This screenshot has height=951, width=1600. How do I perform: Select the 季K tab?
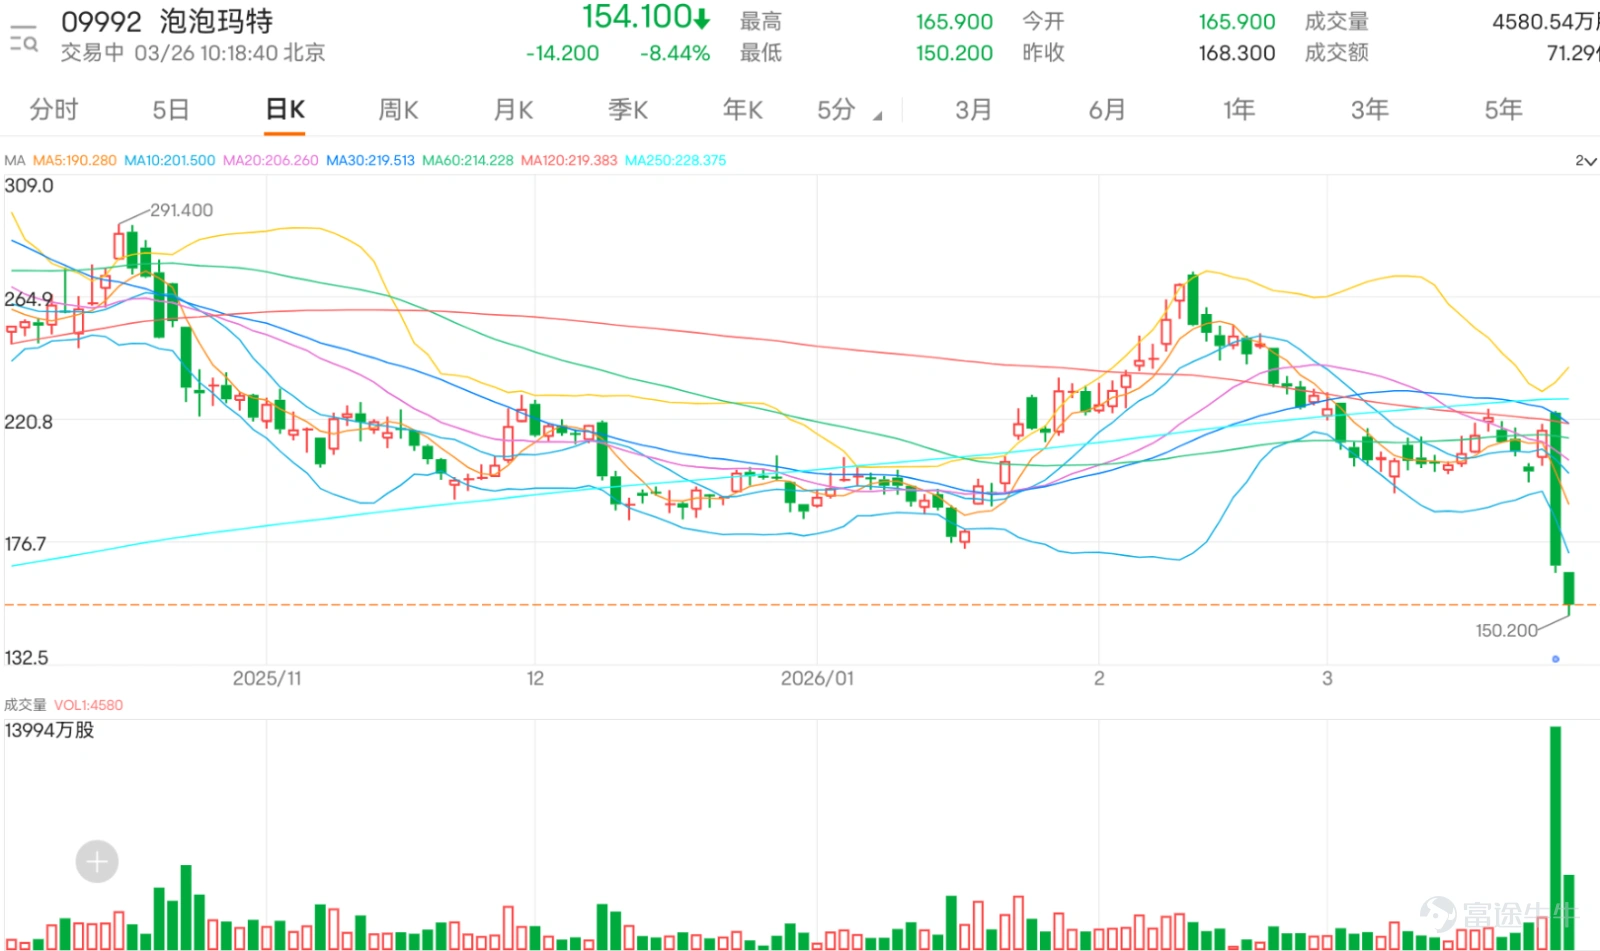pyautogui.click(x=628, y=109)
